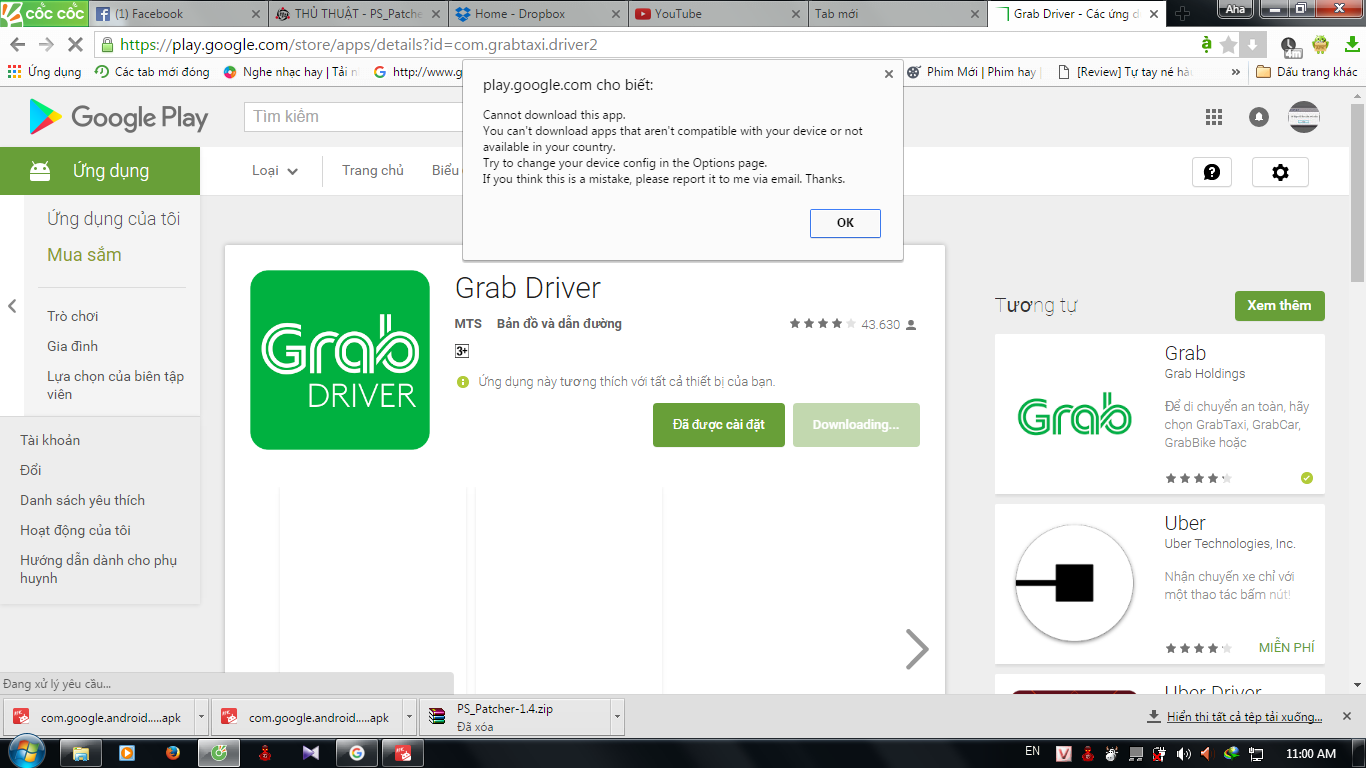Open Phim Mới bookmark
Image resolution: width=1366 pixels, height=768 pixels.
point(974,72)
